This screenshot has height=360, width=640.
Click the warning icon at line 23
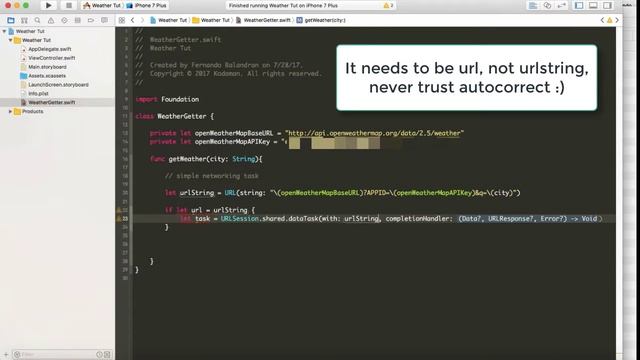click(x=120, y=218)
